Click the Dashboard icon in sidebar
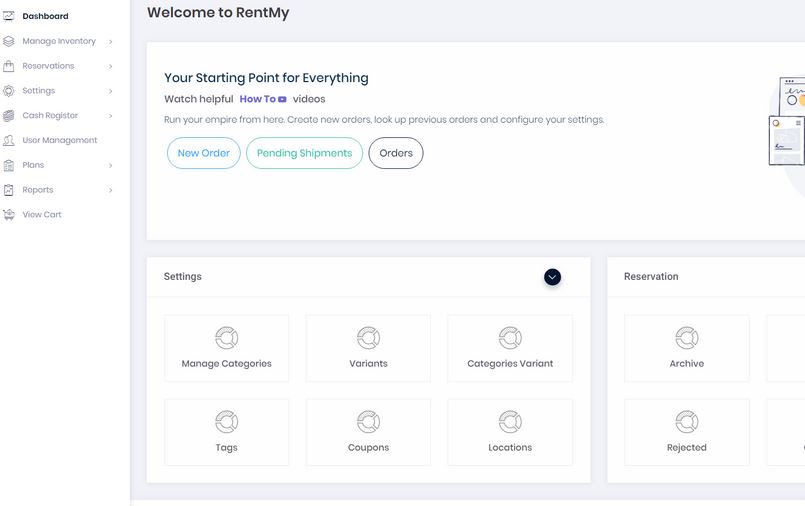This screenshot has width=805, height=506. click(9, 16)
